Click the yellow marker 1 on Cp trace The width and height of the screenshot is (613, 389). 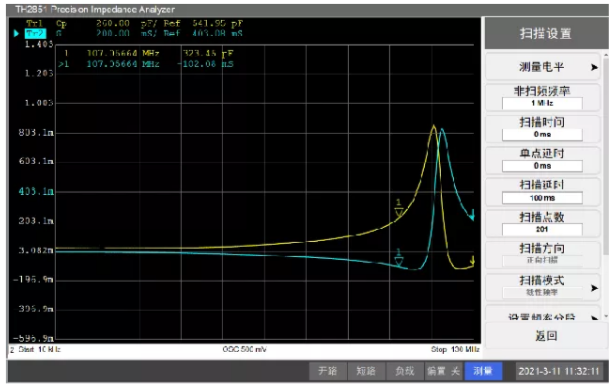click(399, 209)
